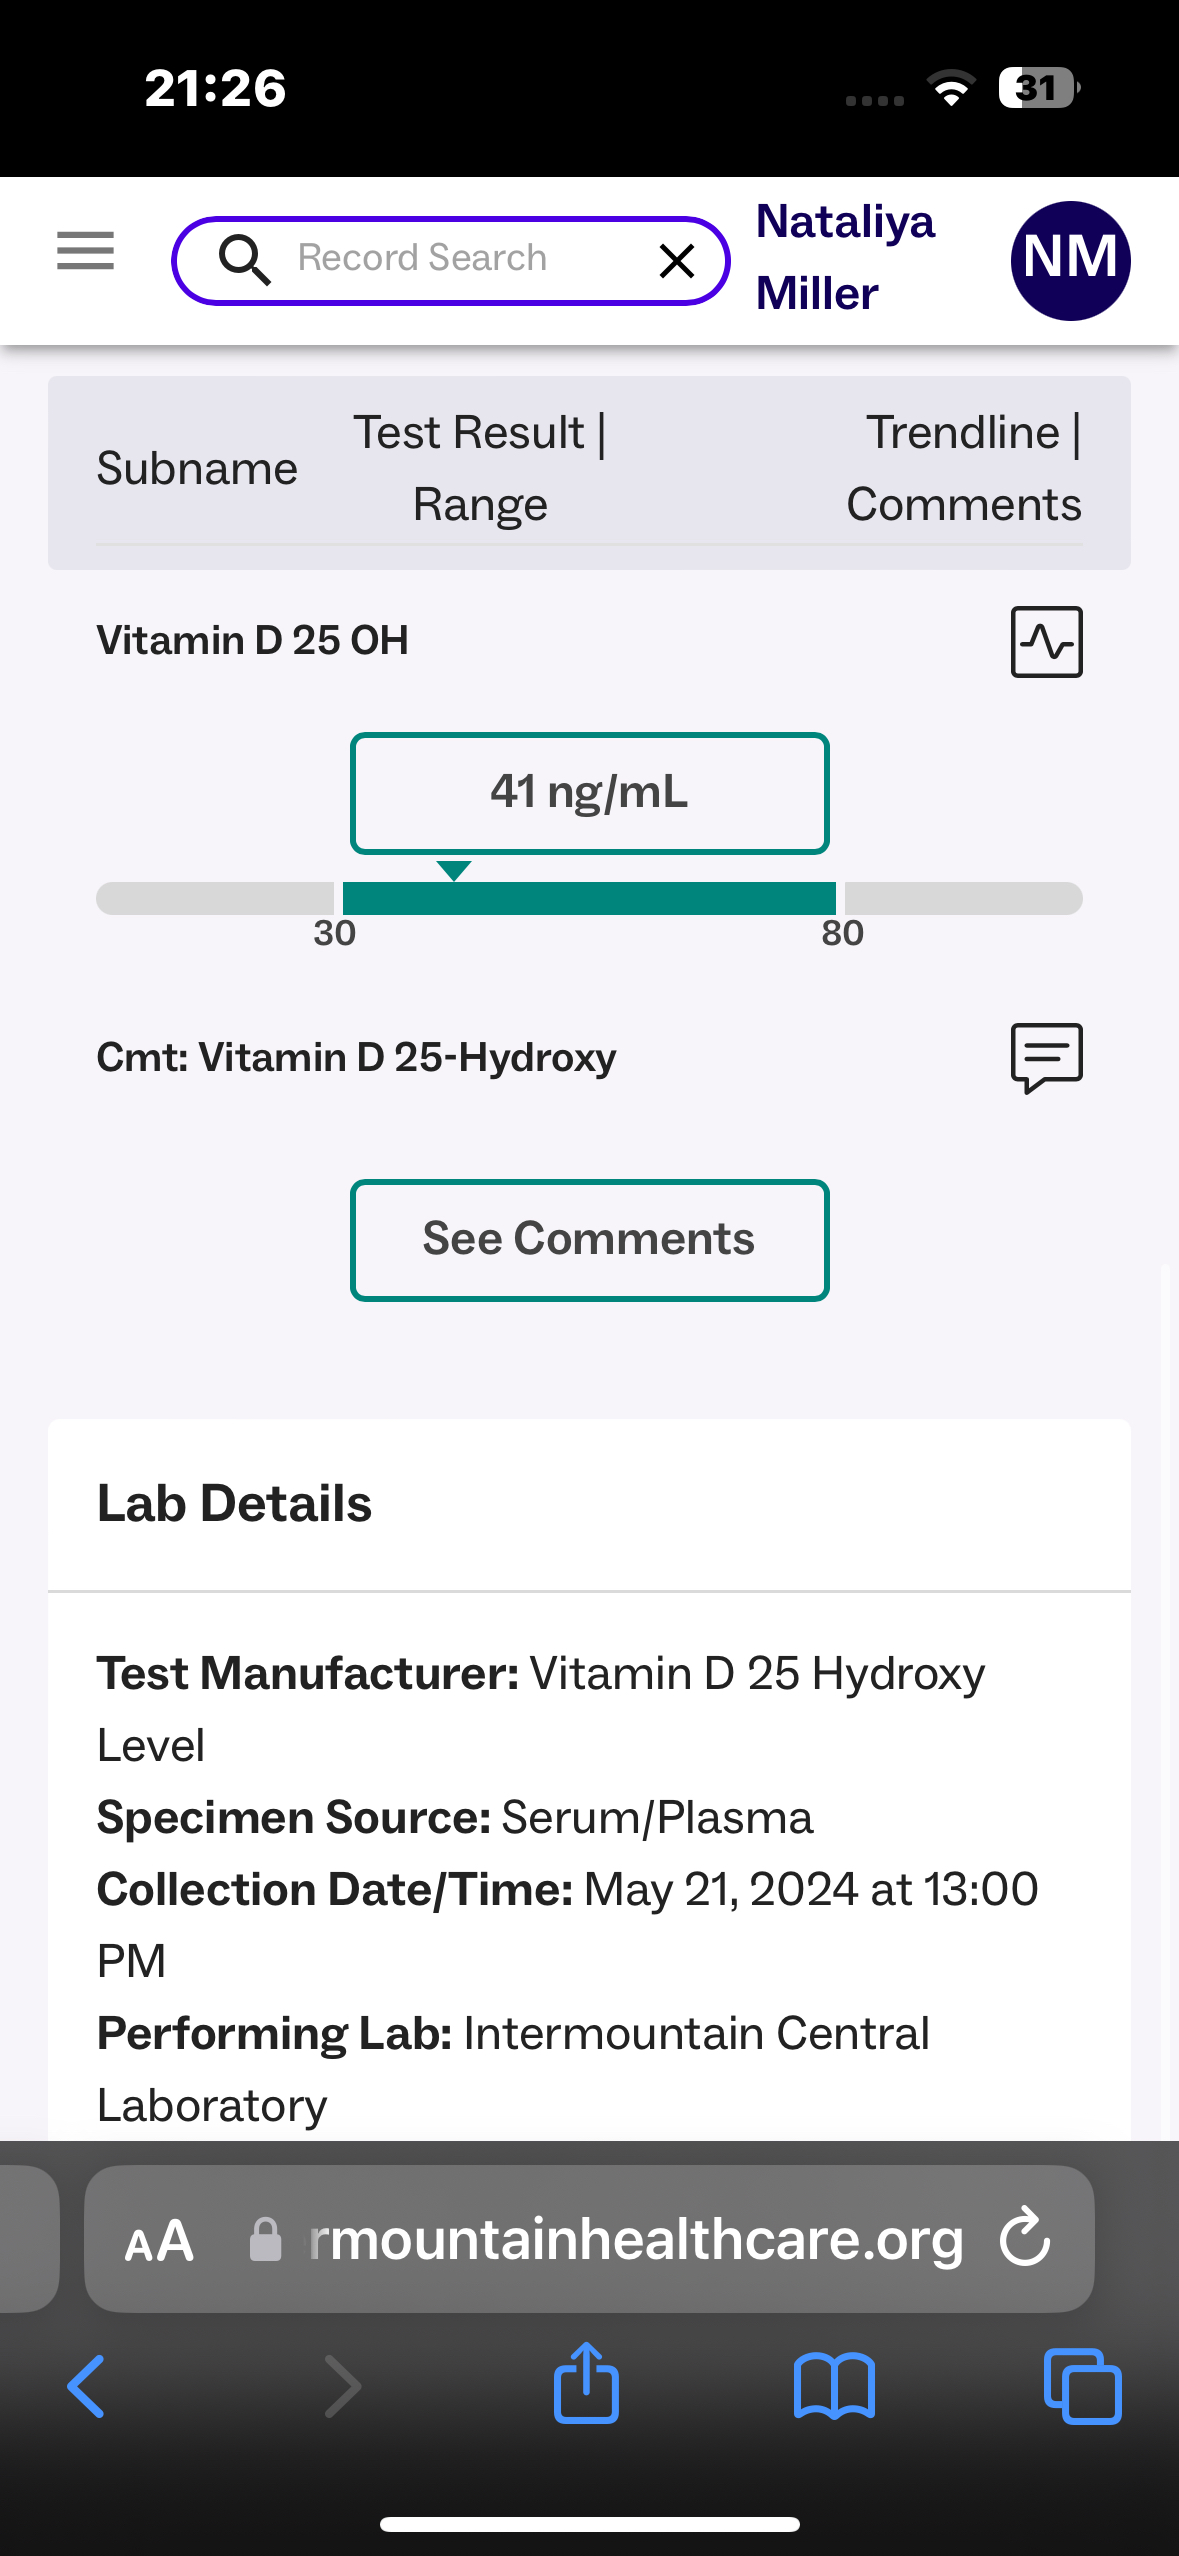Go back to previous page
This screenshot has height=2556, width=1179.
click(86, 2386)
